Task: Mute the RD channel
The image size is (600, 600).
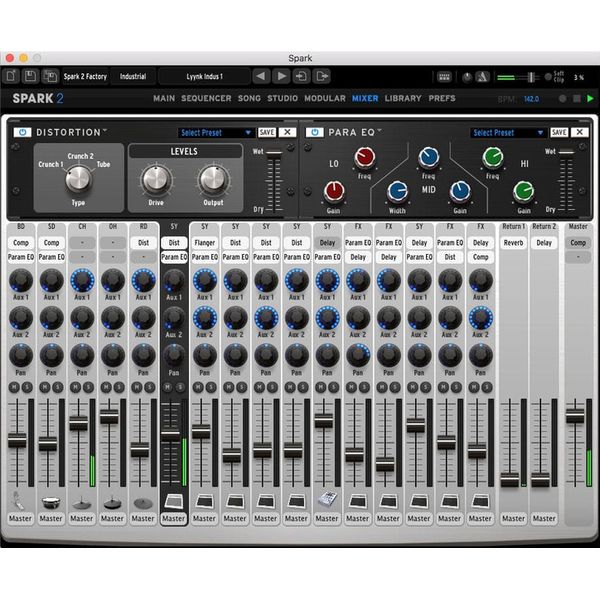Action: 137,387
